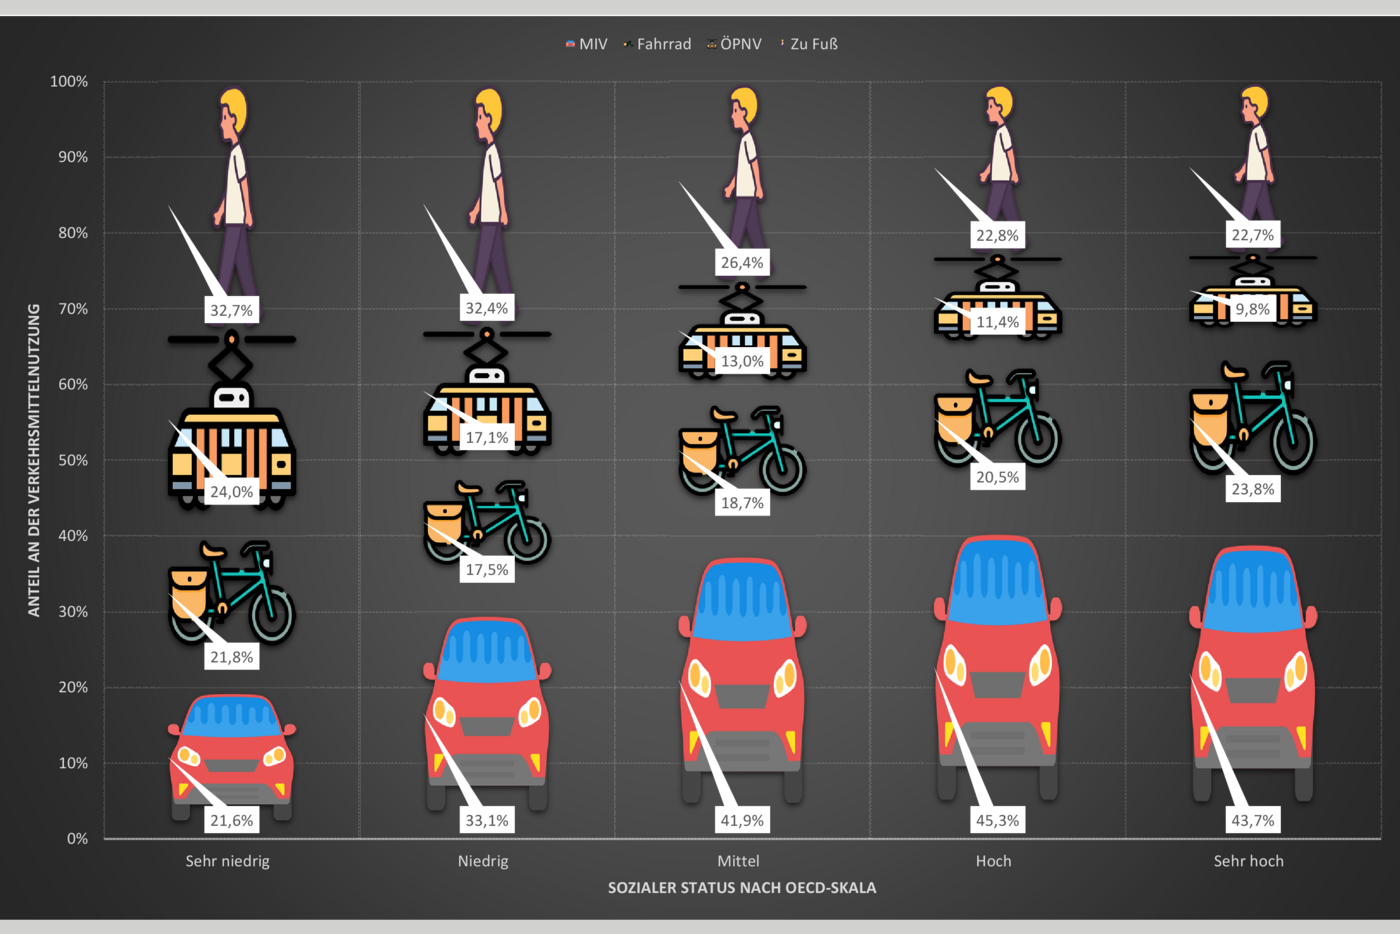Select the Sehr niedrig category label
Image resolution: width=1400 pixels, height=934 pixels.
point(228,861)
